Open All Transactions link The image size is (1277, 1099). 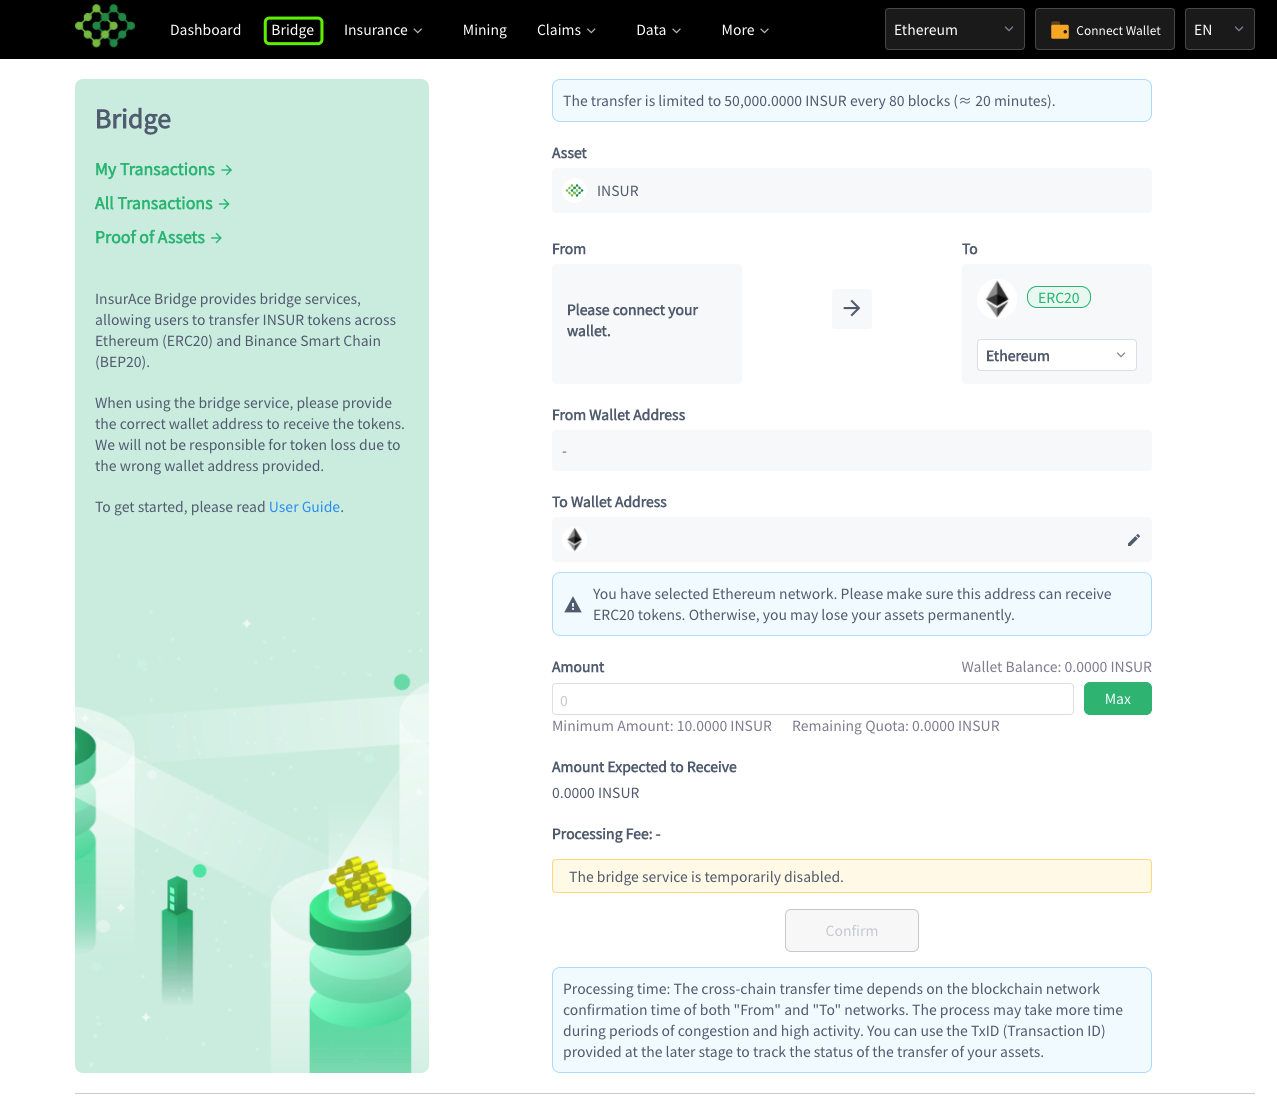click(163, 203)
